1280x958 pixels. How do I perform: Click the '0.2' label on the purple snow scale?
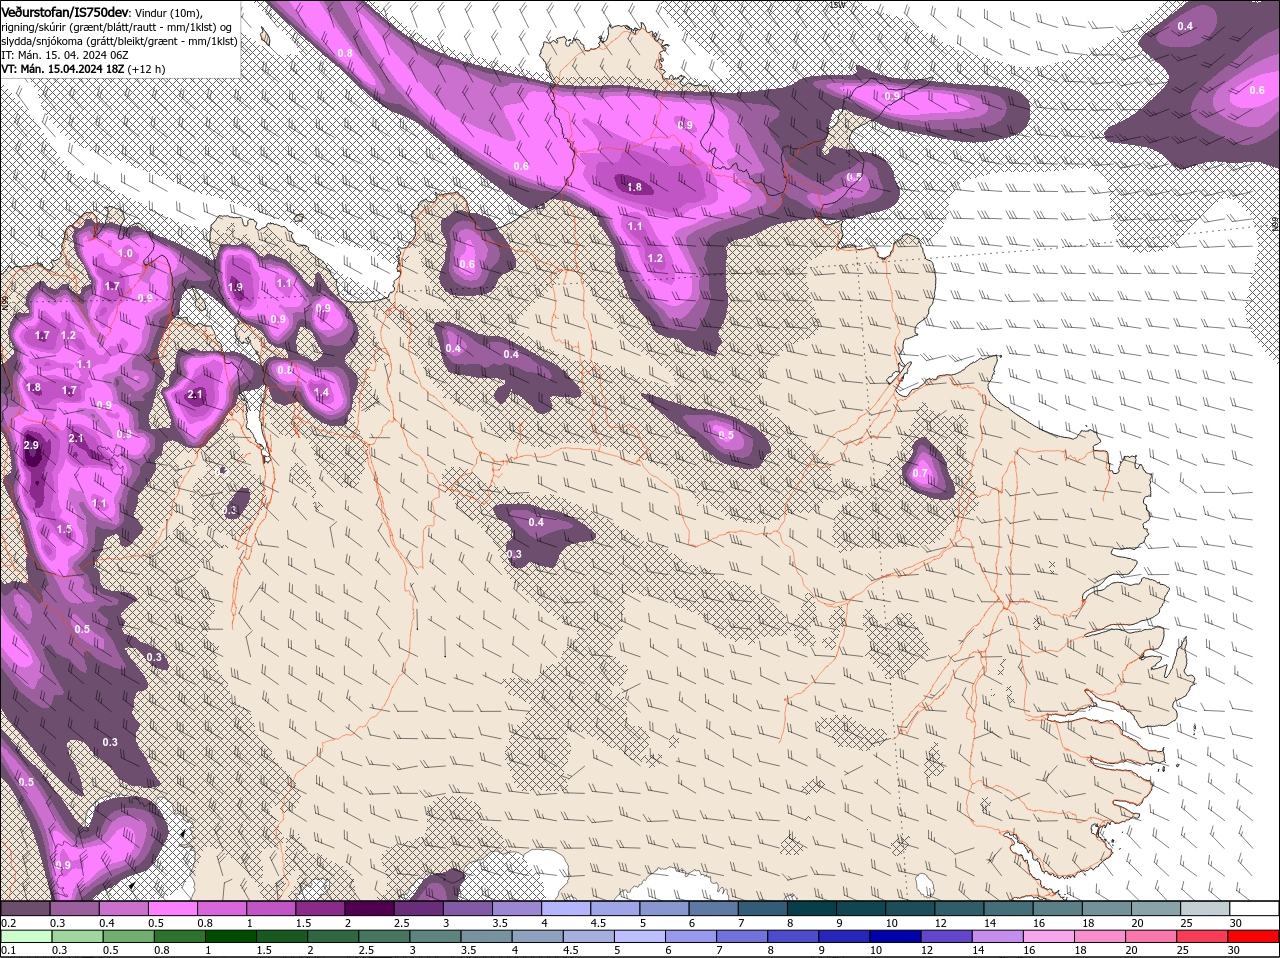point(8,923)
